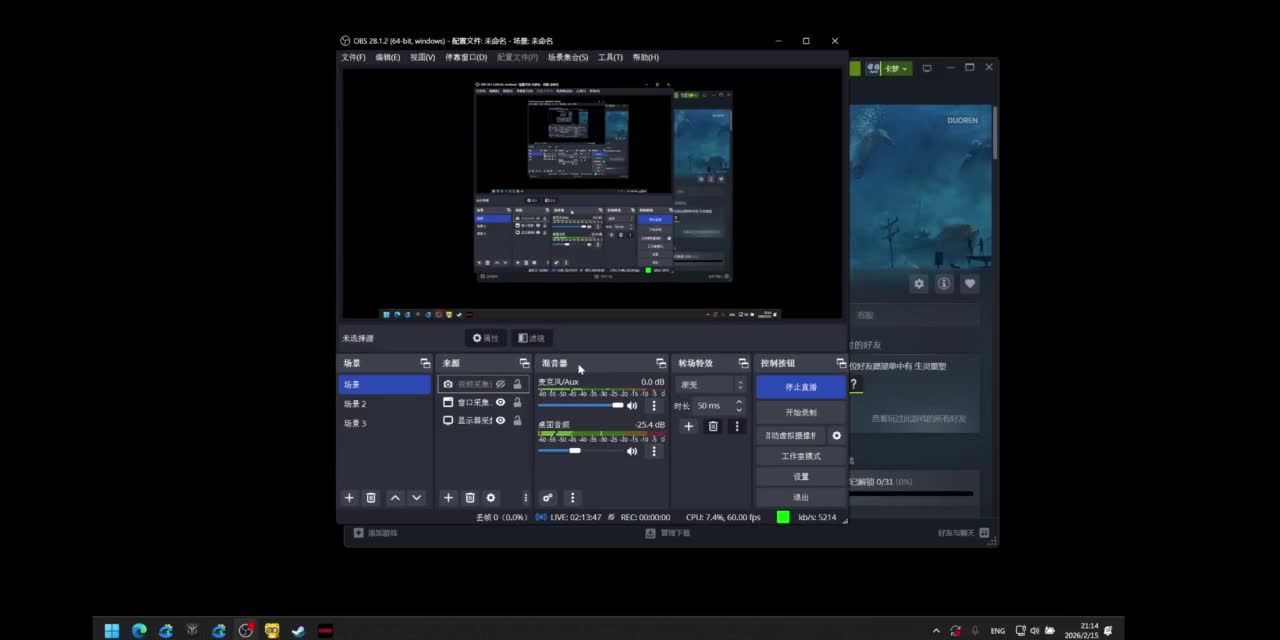
Task: Increase transition duration stepper
Action: click(x=739, y=402)
